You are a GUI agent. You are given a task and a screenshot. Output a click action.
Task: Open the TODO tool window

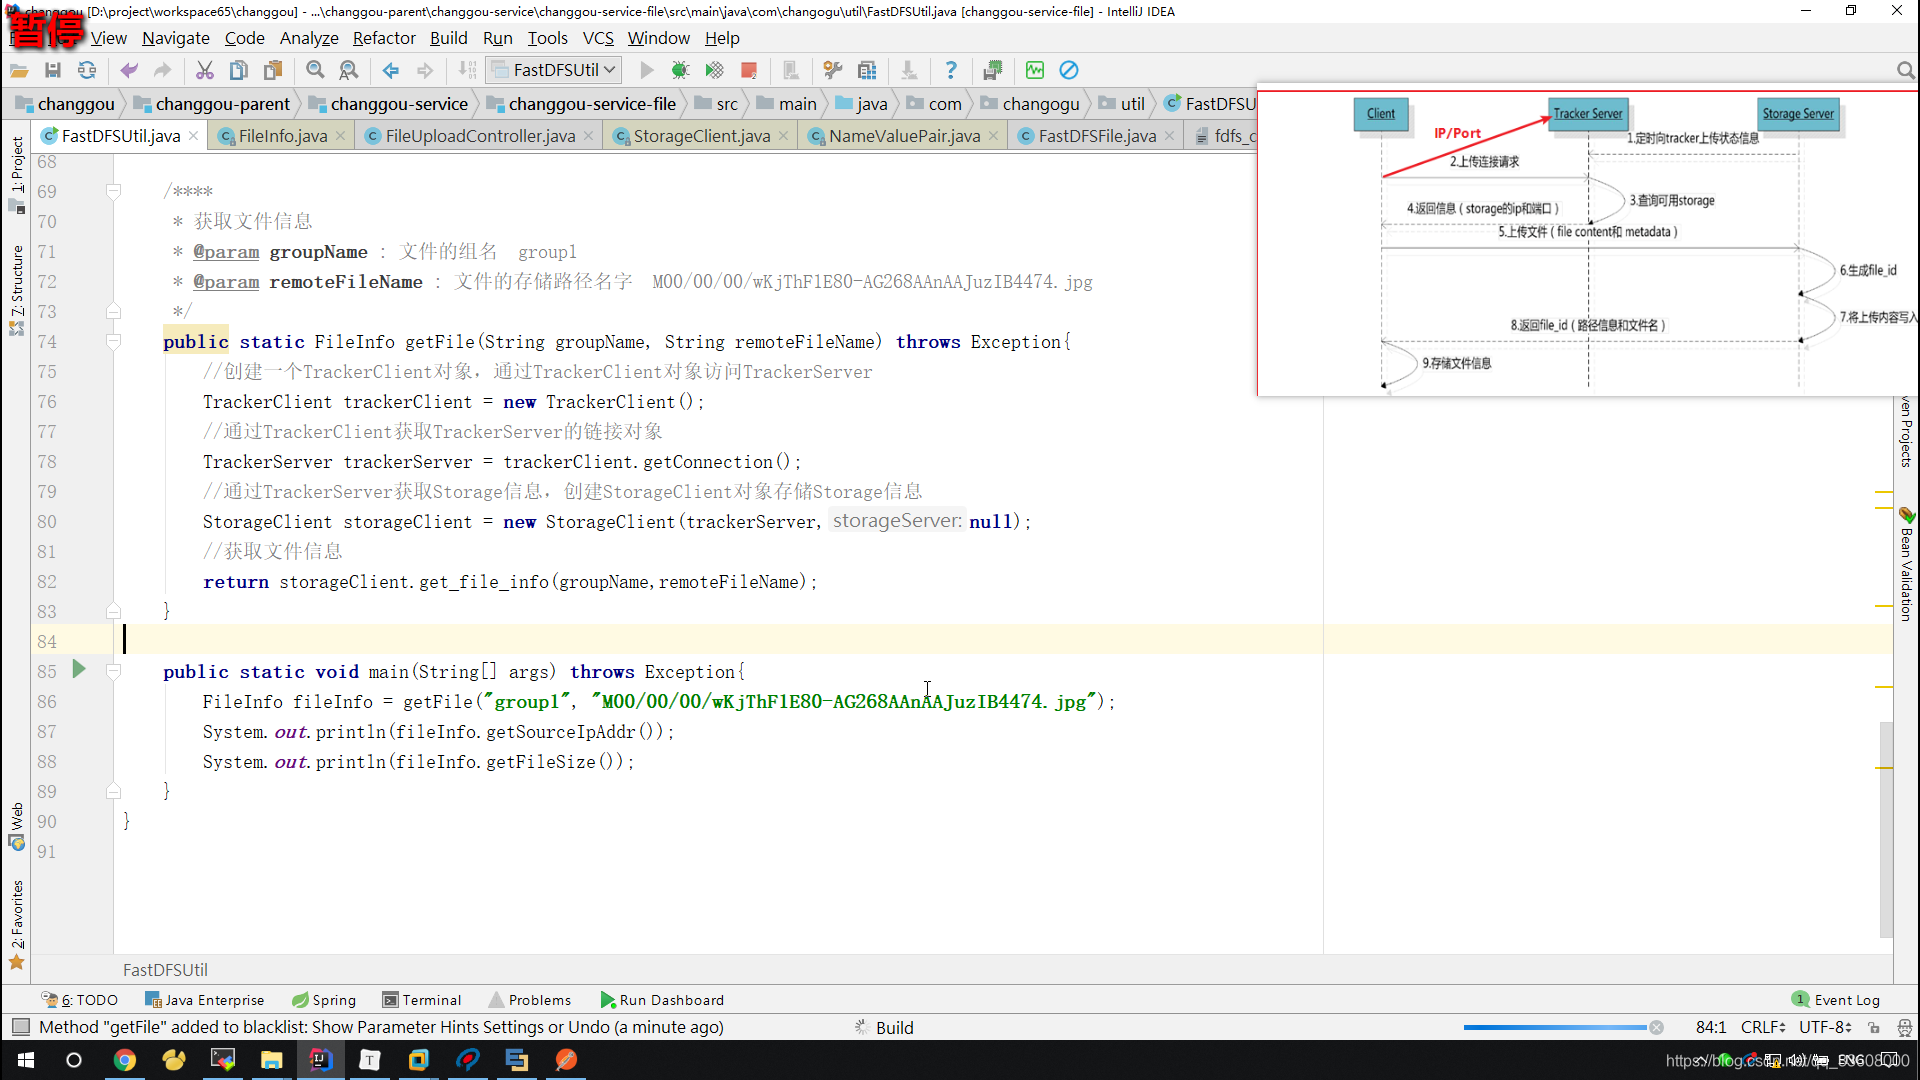[x=80, y=1000]
